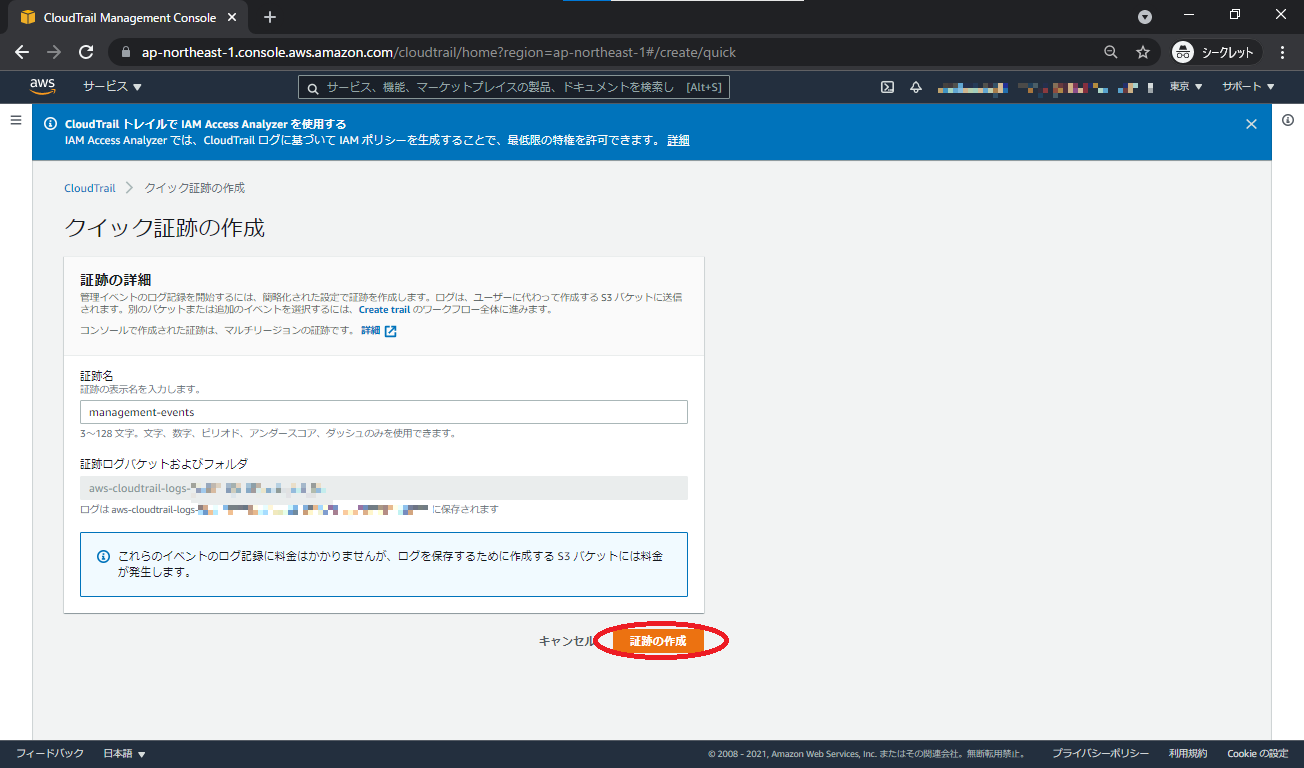Image resolution: width=1304 pixels, height=768 pixels.
Task: Dismiss the IAM Access Analyzer banner
Action: [x=1251, y=124]
